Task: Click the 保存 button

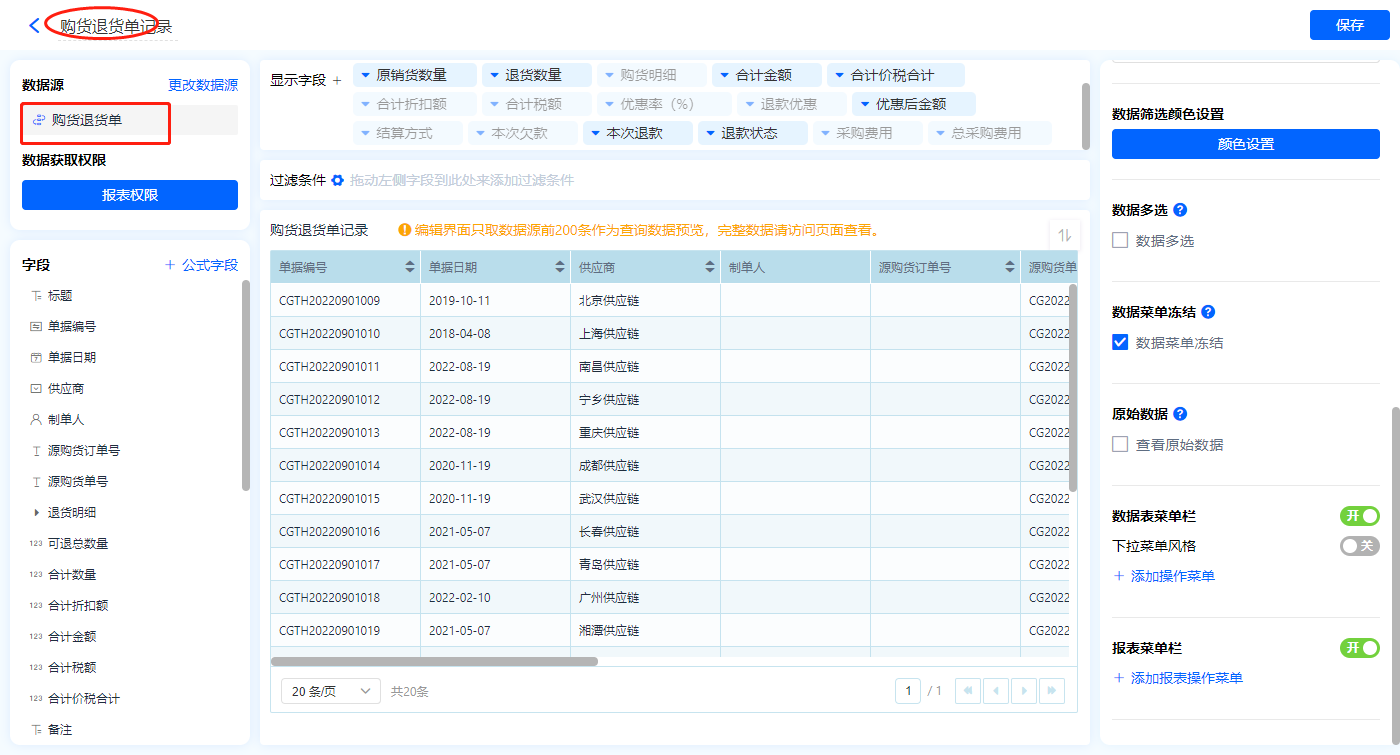Action: [x=1349, y=25]
